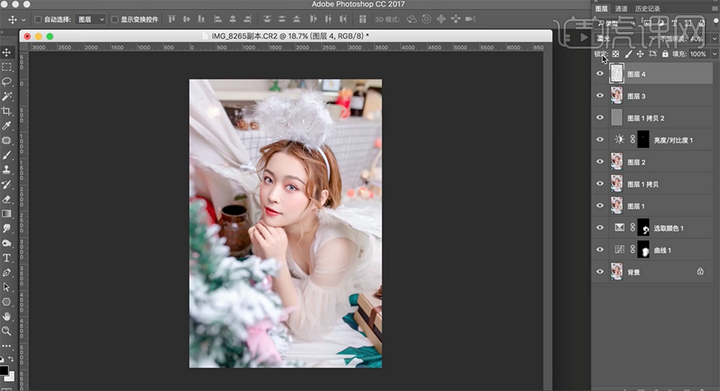Select the Ellipse shape tool
Screen dimensions: 720x391
click(x=6, y=302)
